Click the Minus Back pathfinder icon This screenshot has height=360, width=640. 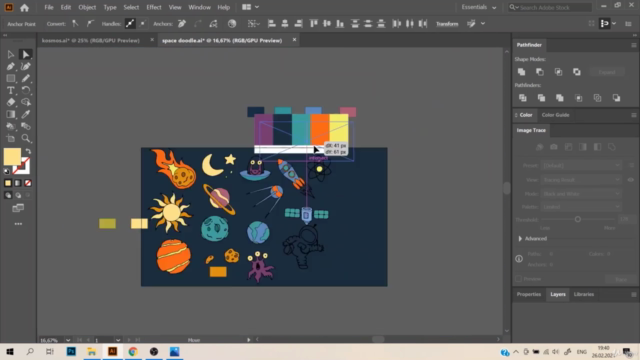coord(616,98)
